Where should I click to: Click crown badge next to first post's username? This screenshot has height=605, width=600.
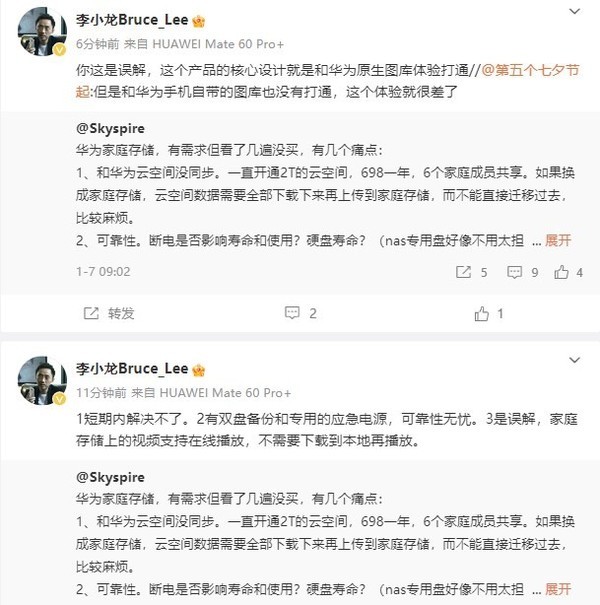click(x=198, y=20)
